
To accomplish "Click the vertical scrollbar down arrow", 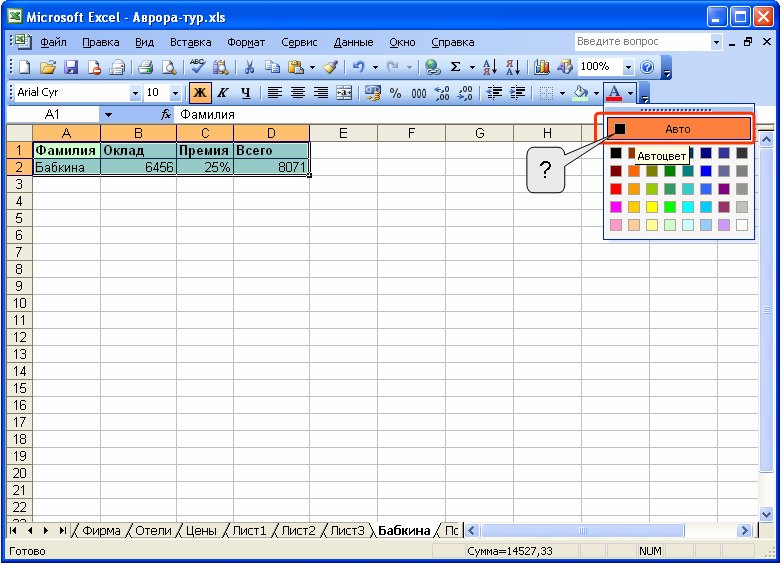I will (x=766, y=514).
